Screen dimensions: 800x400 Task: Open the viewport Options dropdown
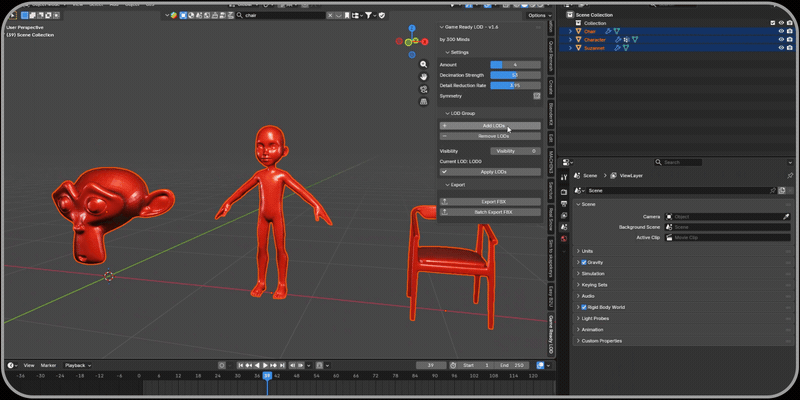click(x=539, y=15)
